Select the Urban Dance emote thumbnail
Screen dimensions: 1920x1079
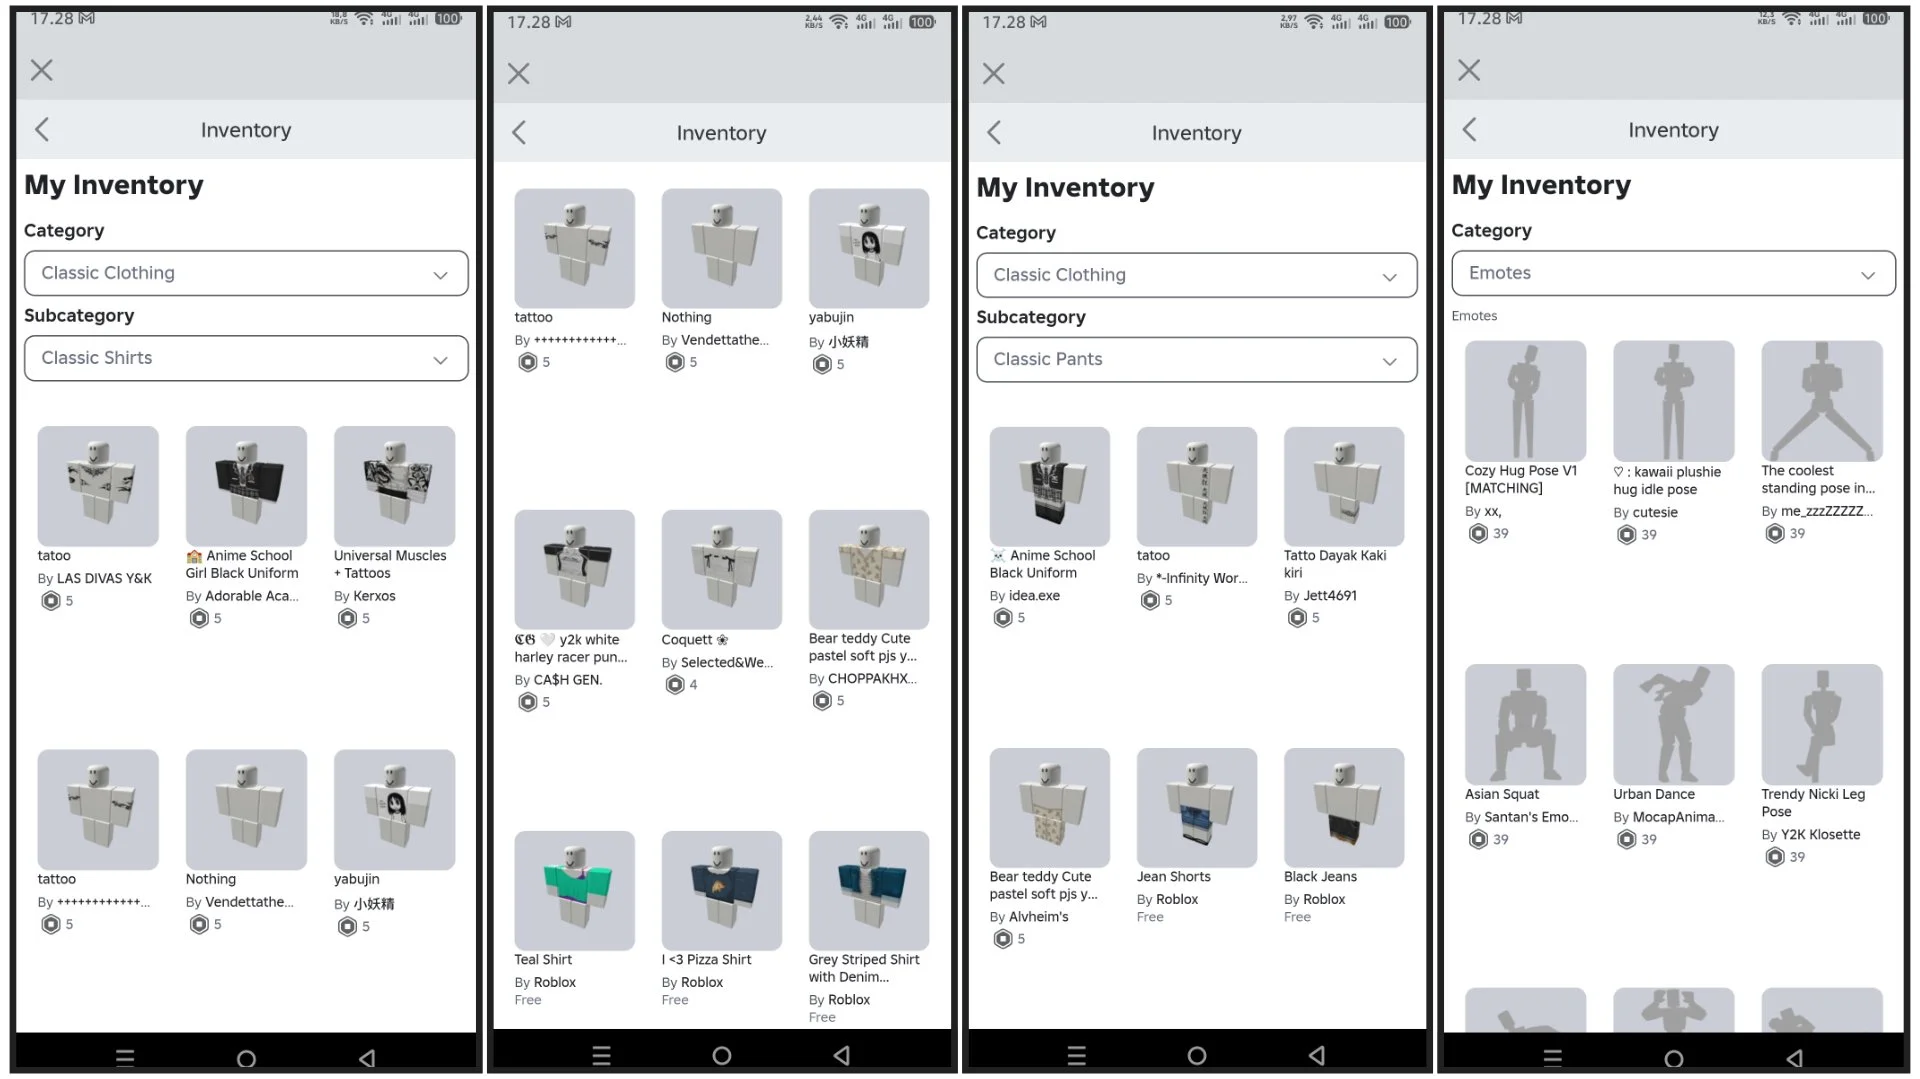(x=1673, y=724)
